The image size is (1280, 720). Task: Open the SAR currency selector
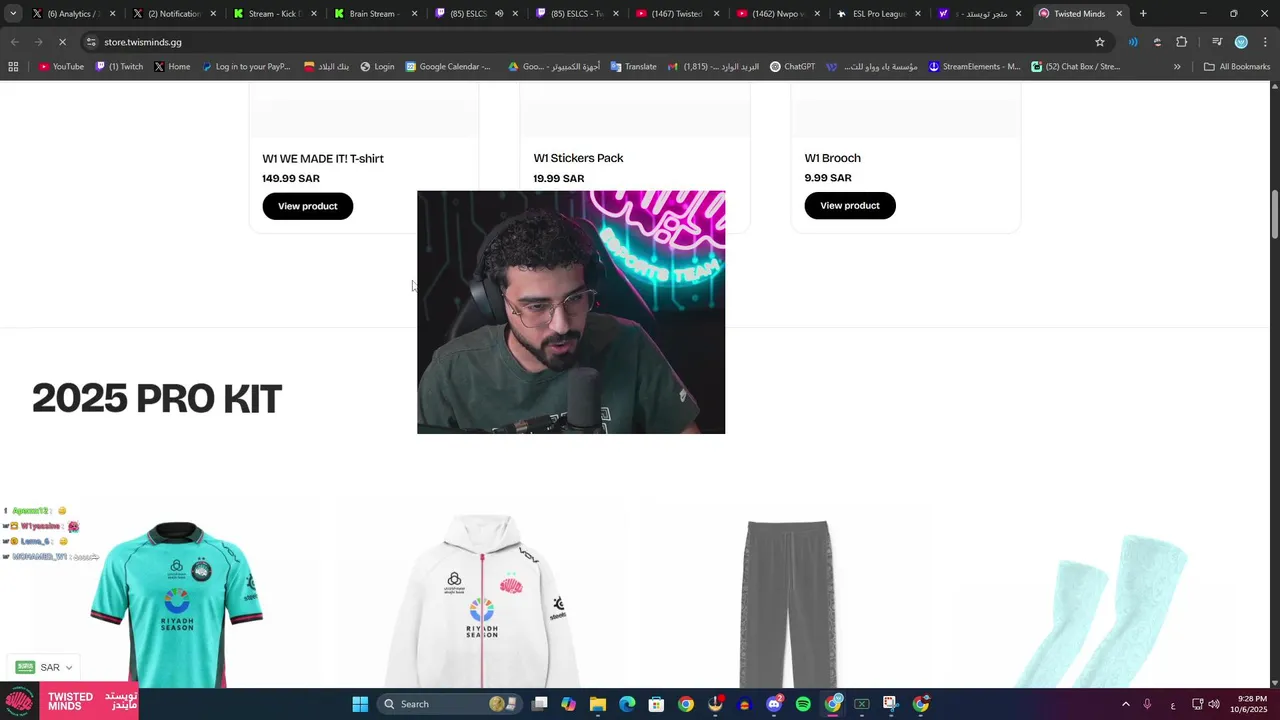(x=43, y=667)
